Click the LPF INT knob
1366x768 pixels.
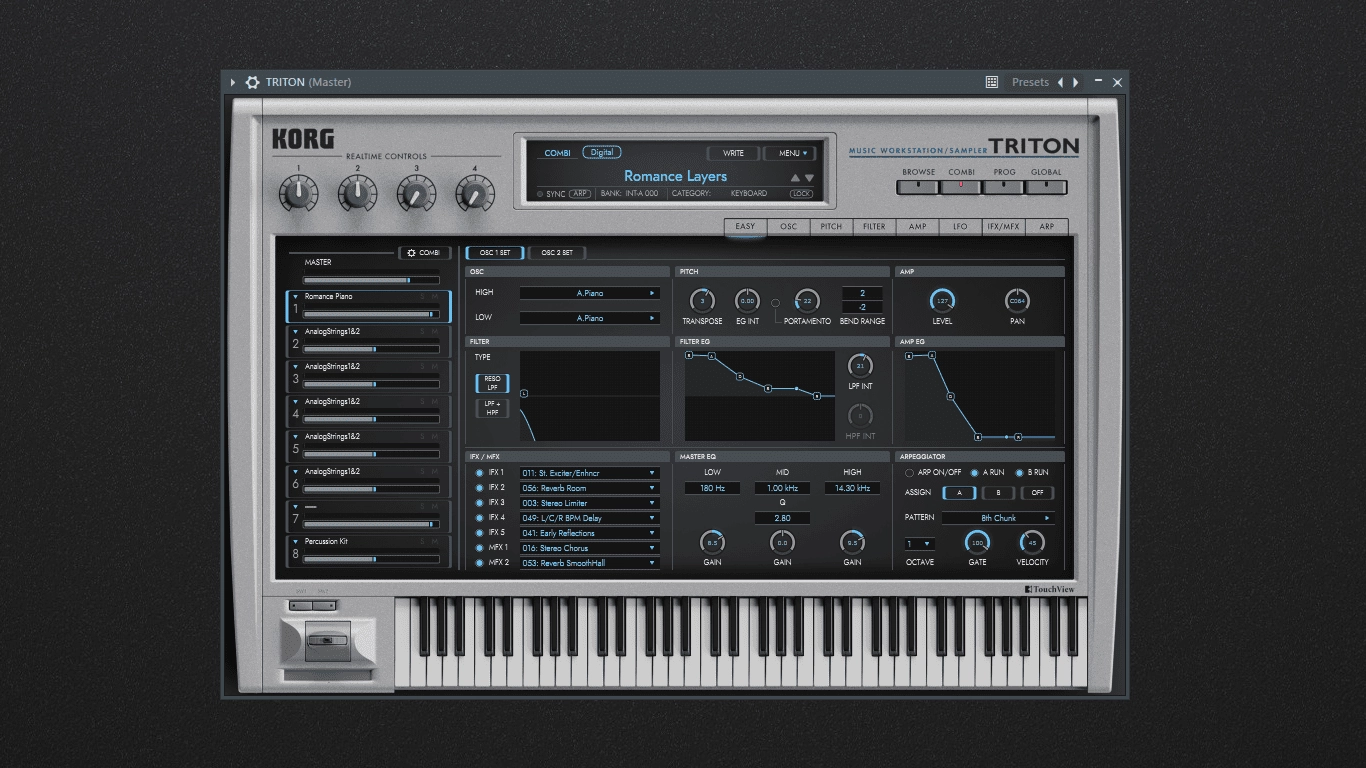(x=860, y=365)
